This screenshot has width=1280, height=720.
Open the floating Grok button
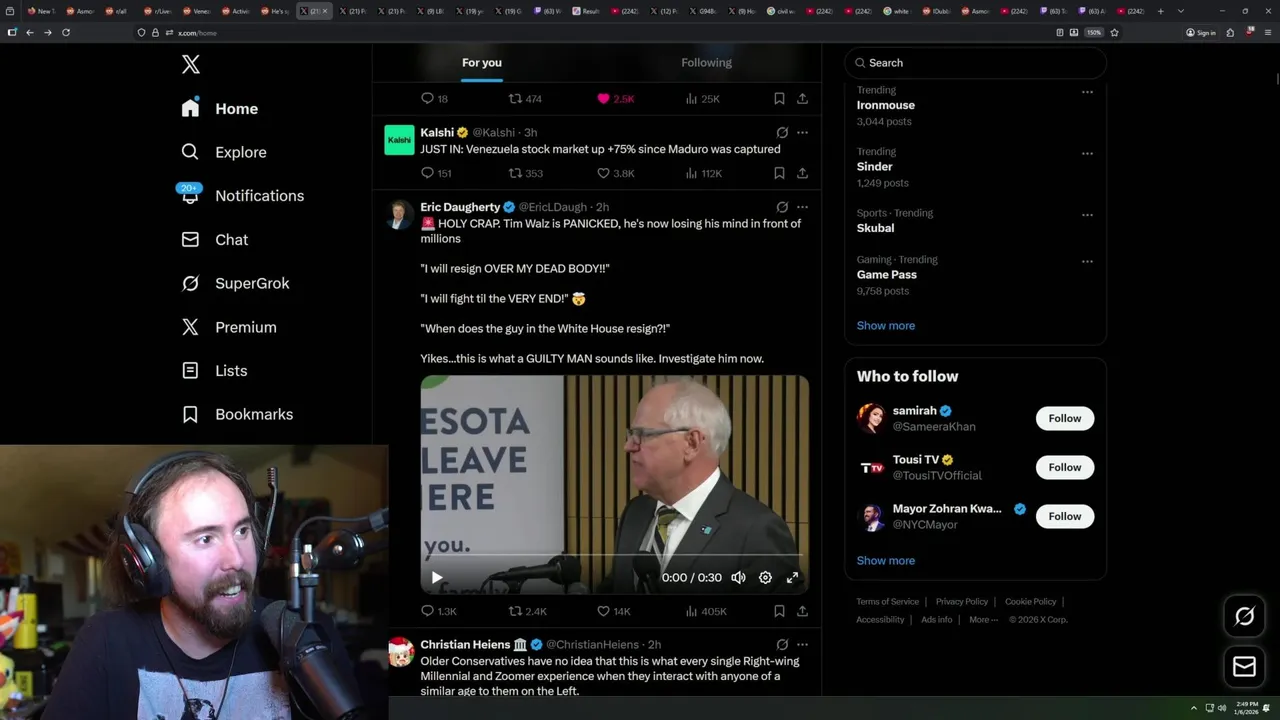(x=1245, y=616)
